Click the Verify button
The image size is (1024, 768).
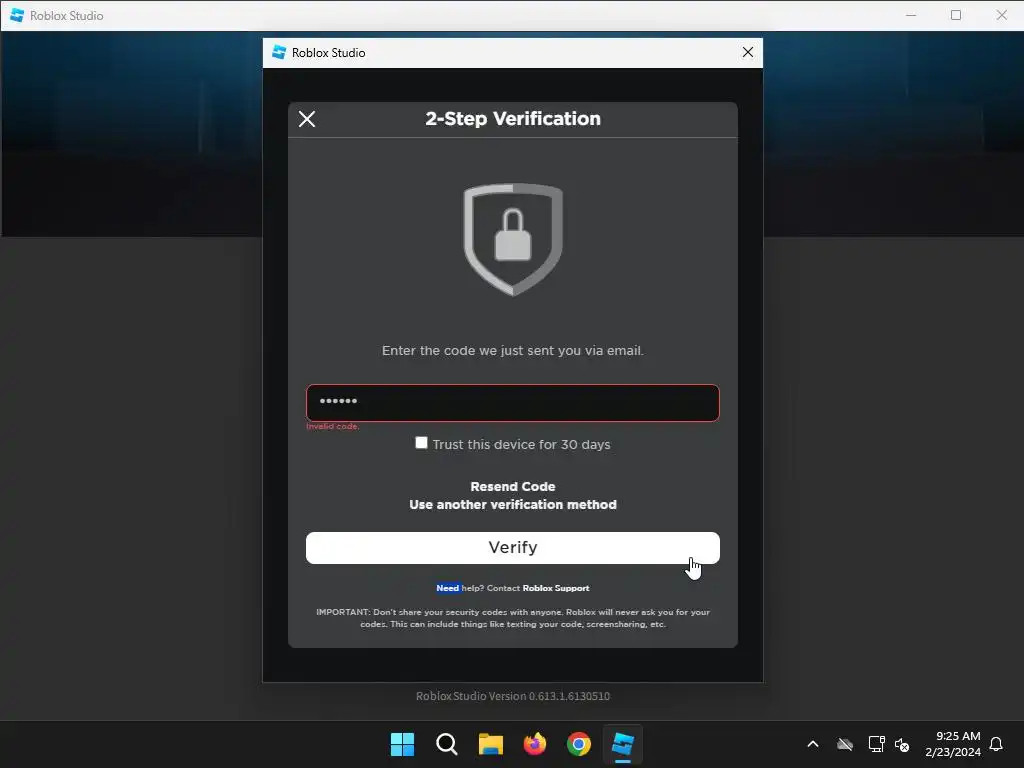513,548
